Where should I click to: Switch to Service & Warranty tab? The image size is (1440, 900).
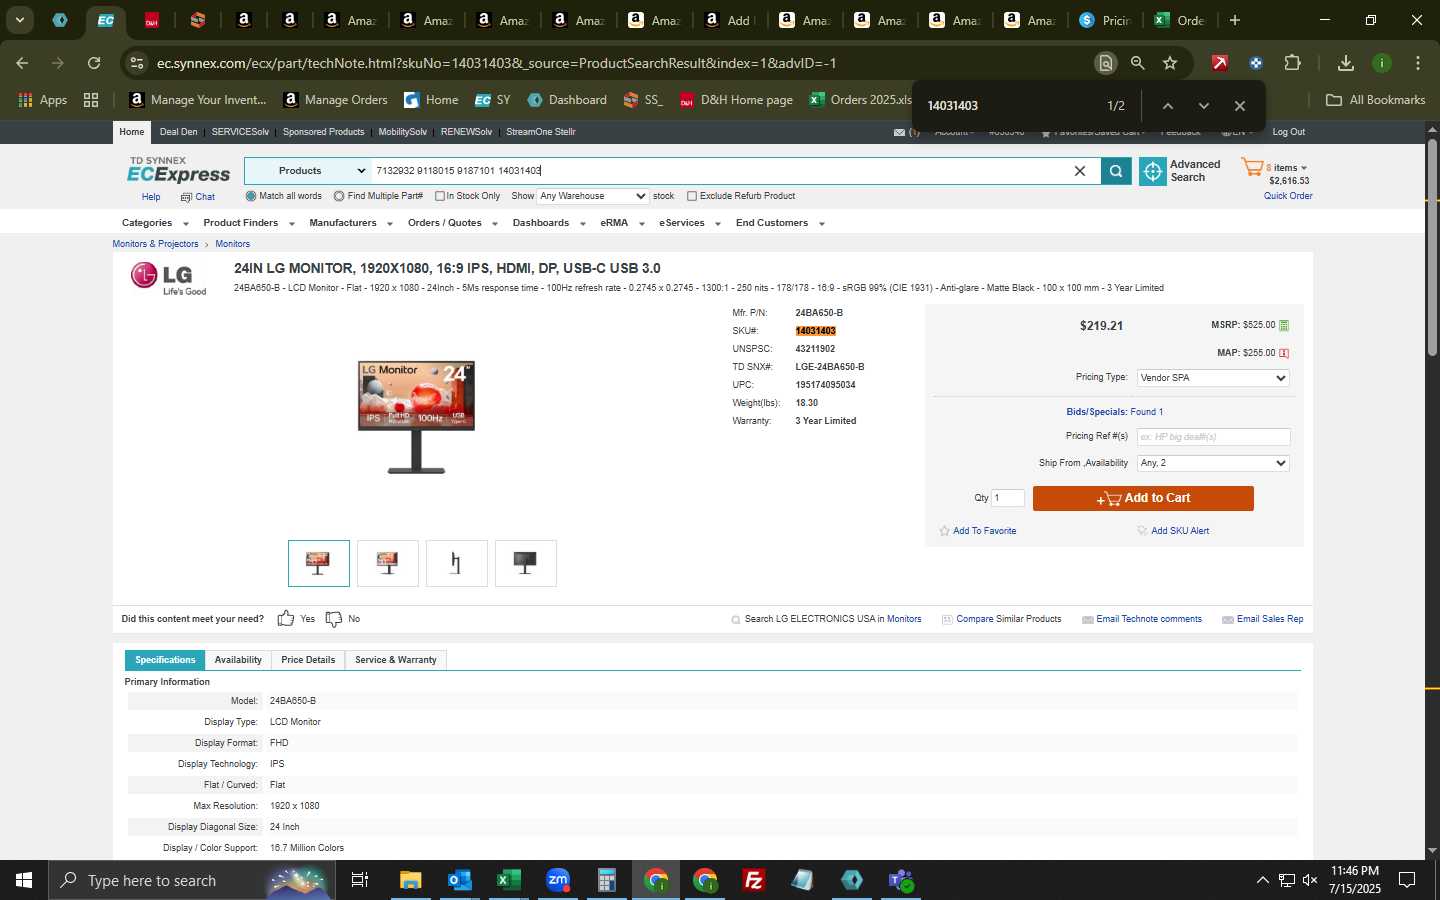(x=396, y=660)
